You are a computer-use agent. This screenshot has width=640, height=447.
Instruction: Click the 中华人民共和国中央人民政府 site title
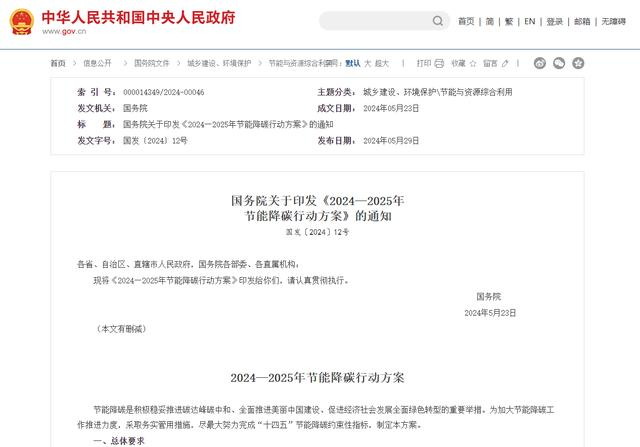[138, 18]
